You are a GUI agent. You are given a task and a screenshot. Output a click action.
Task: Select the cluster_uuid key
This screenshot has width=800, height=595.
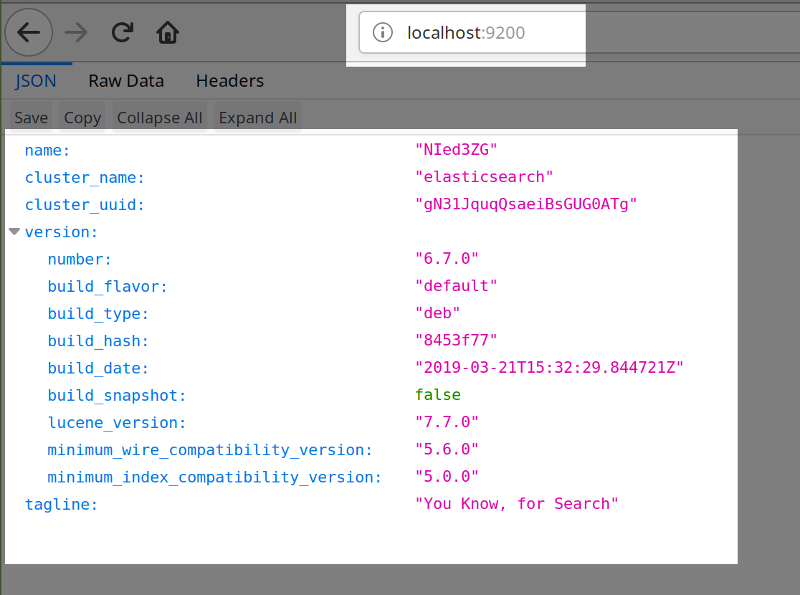point(85,205)
